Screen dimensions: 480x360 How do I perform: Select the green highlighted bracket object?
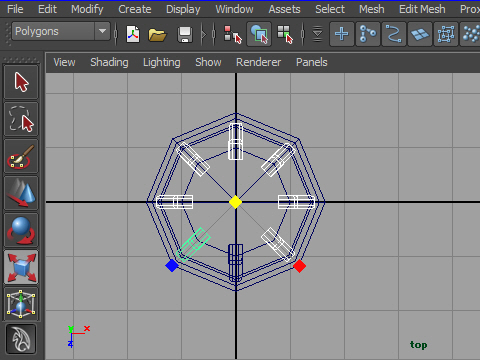coord(193,244)
